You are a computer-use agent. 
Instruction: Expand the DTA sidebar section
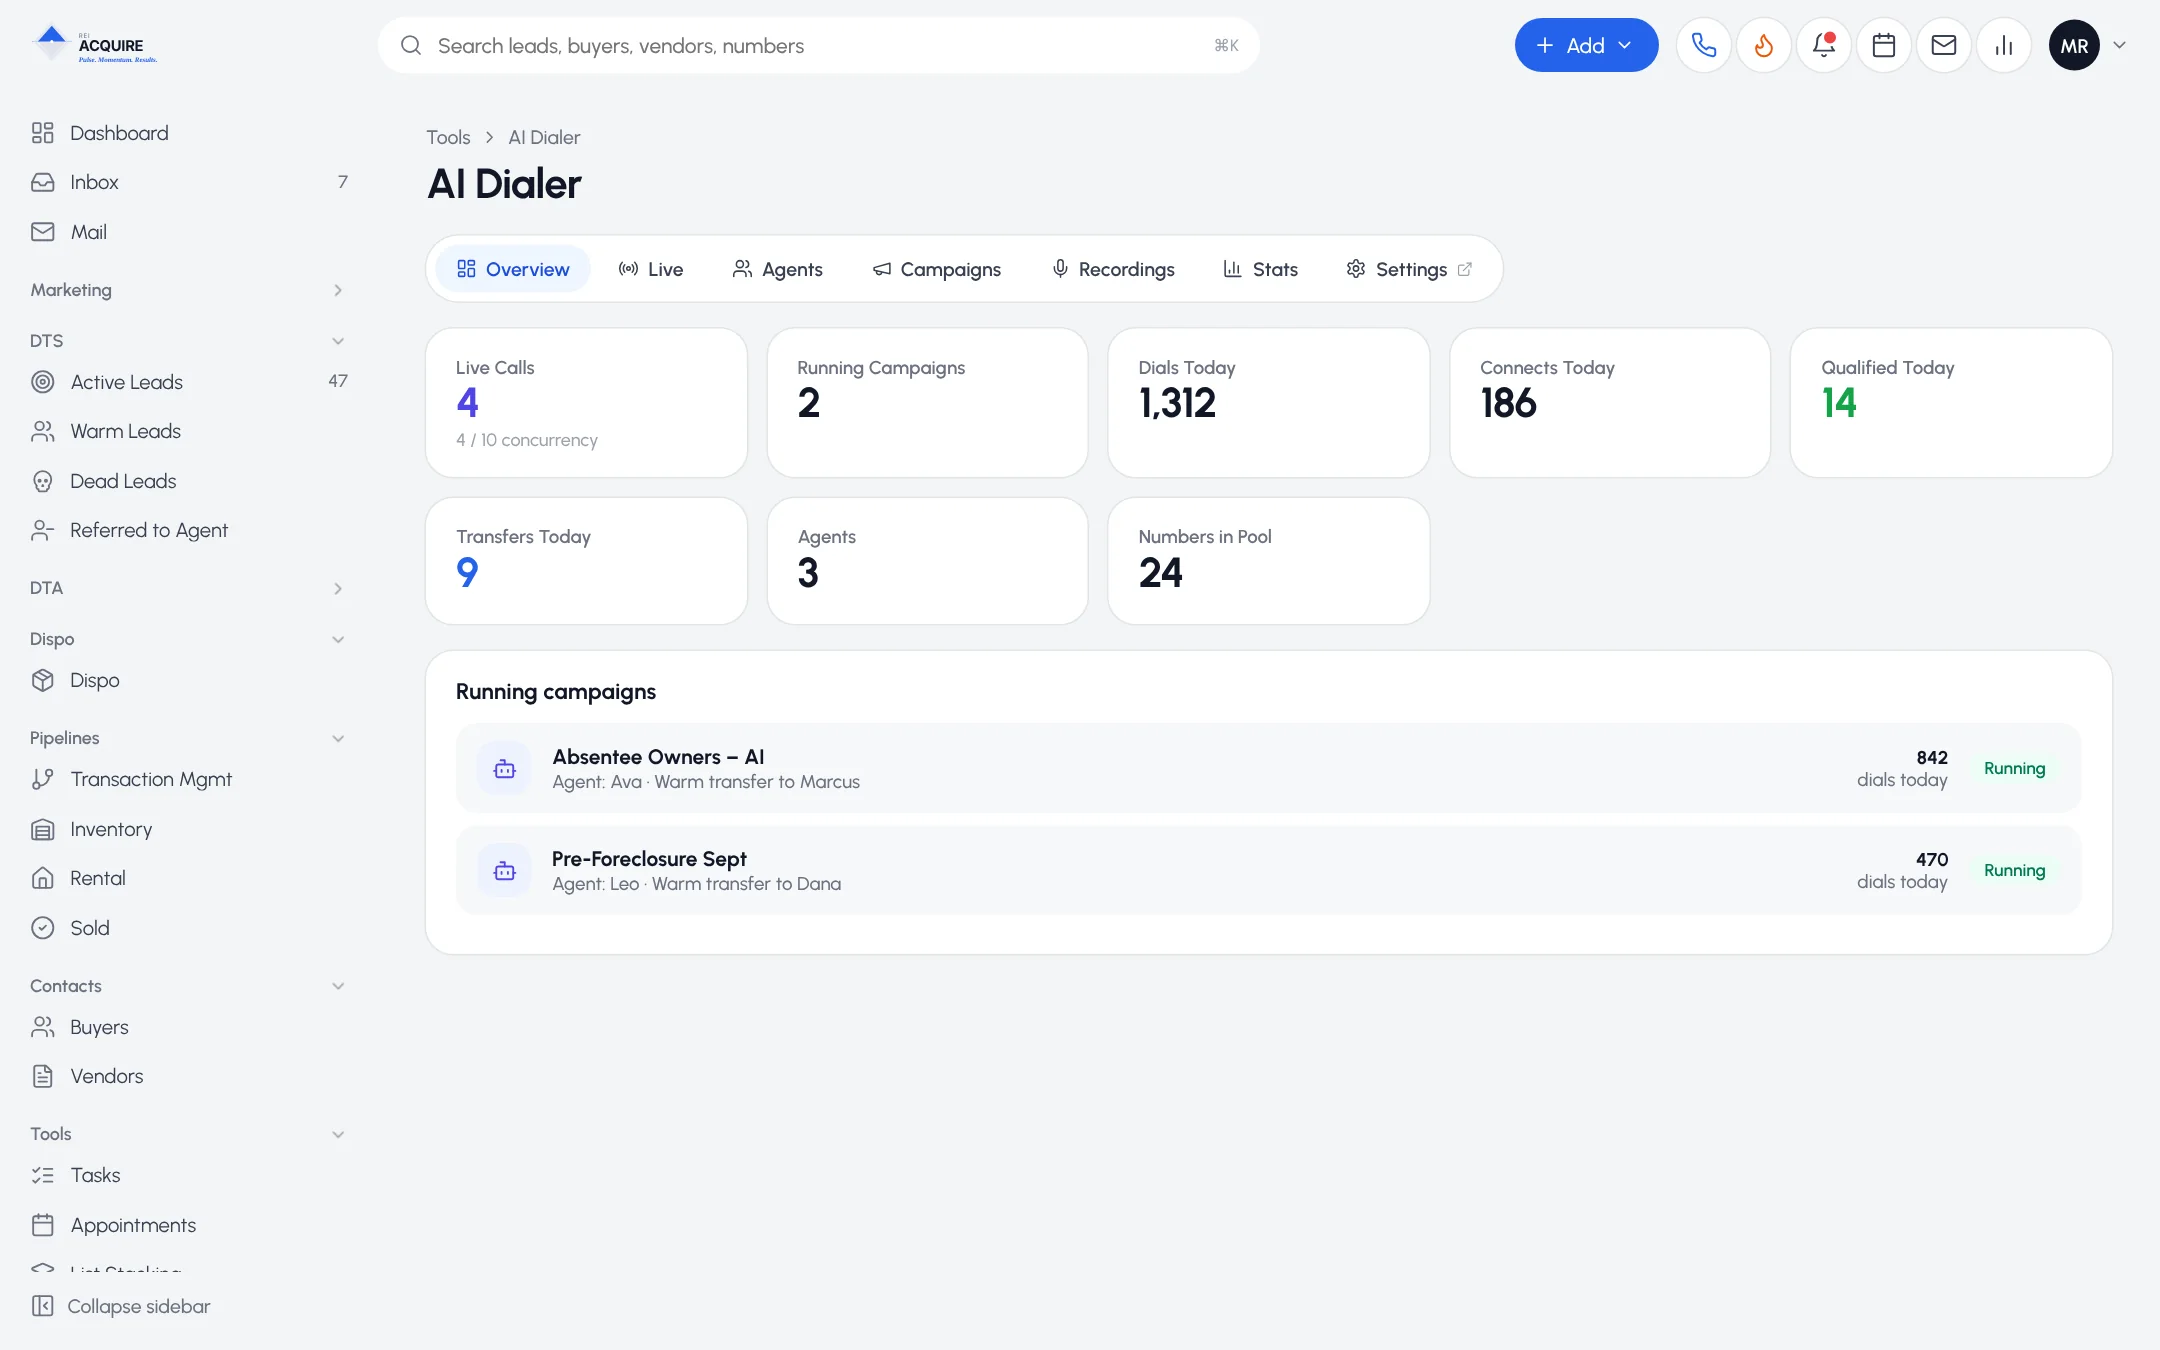187,588
